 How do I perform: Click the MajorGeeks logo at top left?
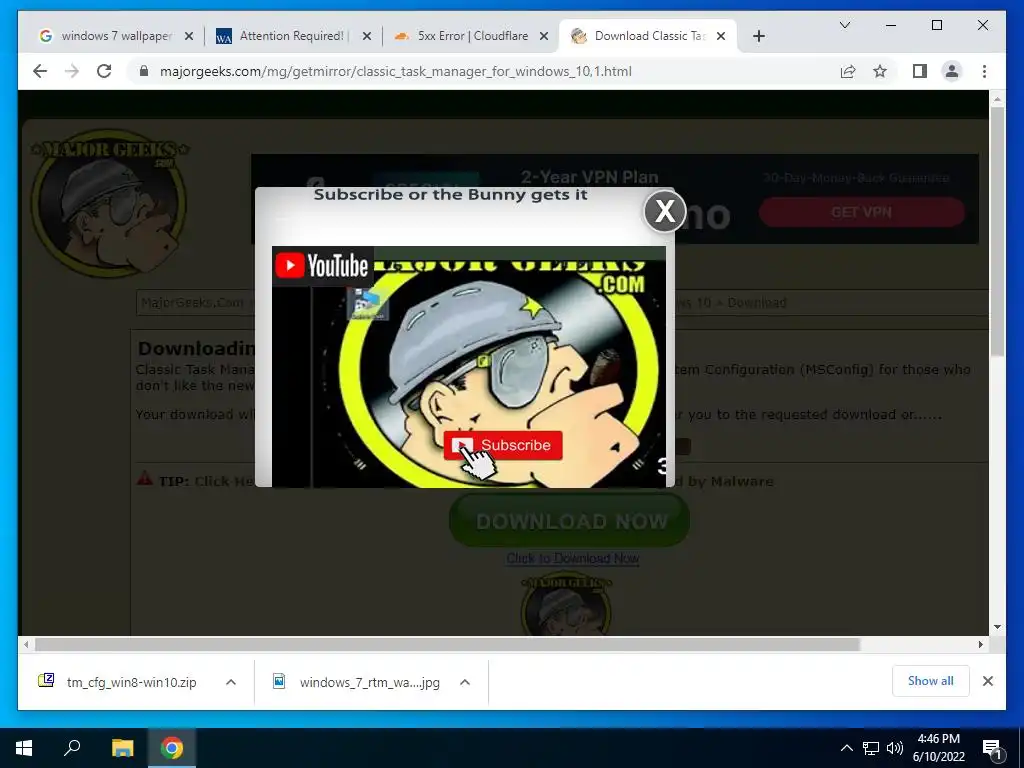tap(109, 202)
